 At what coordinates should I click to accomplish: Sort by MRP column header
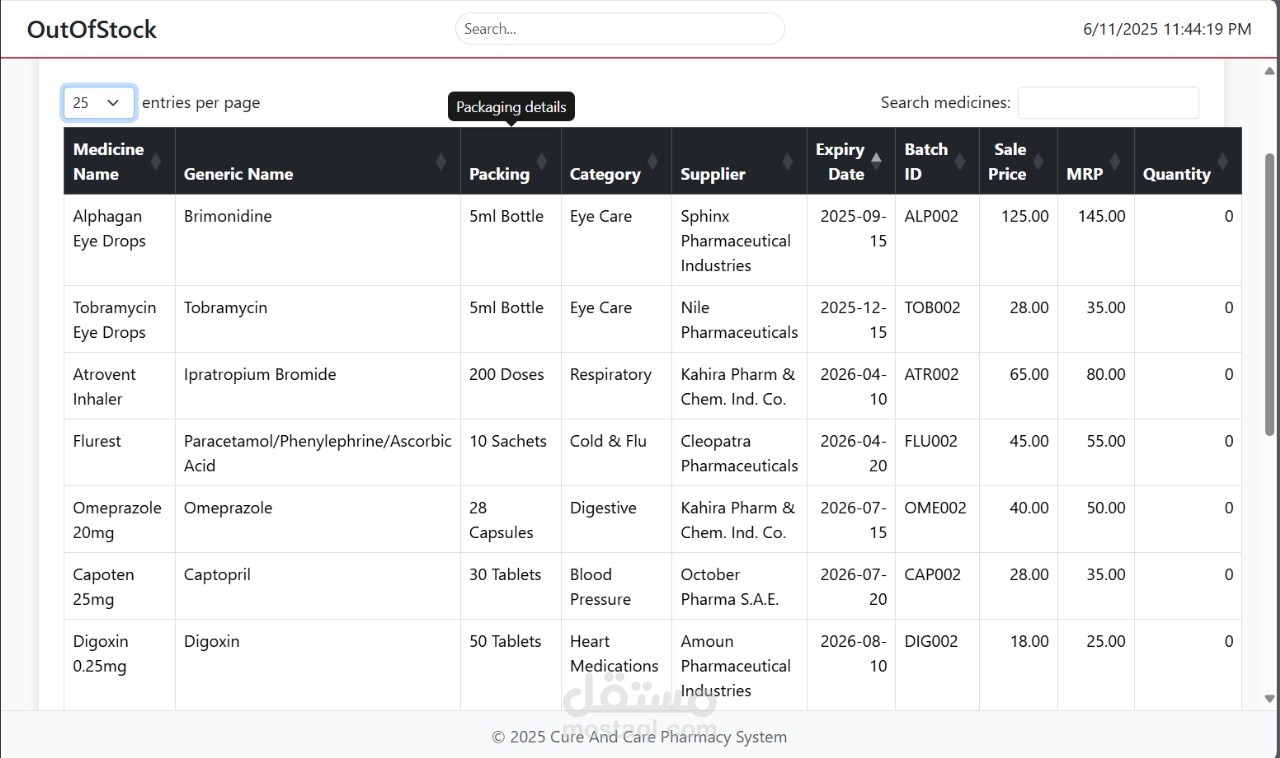(1096, 161)
